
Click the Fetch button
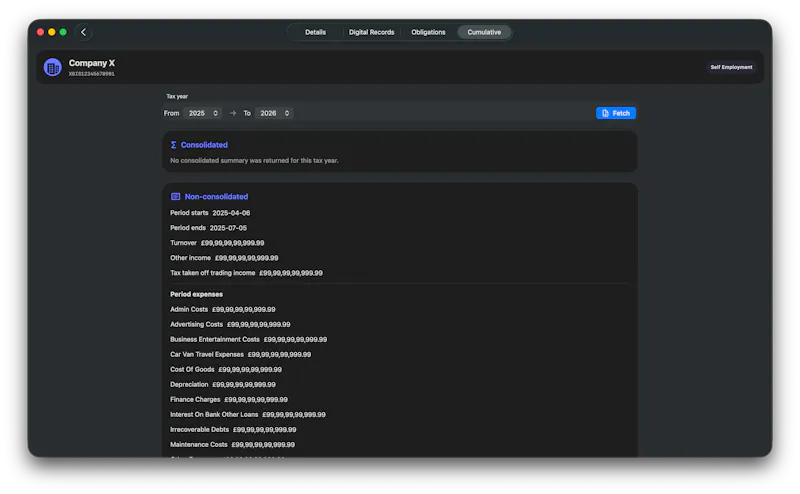click(616, 113)
